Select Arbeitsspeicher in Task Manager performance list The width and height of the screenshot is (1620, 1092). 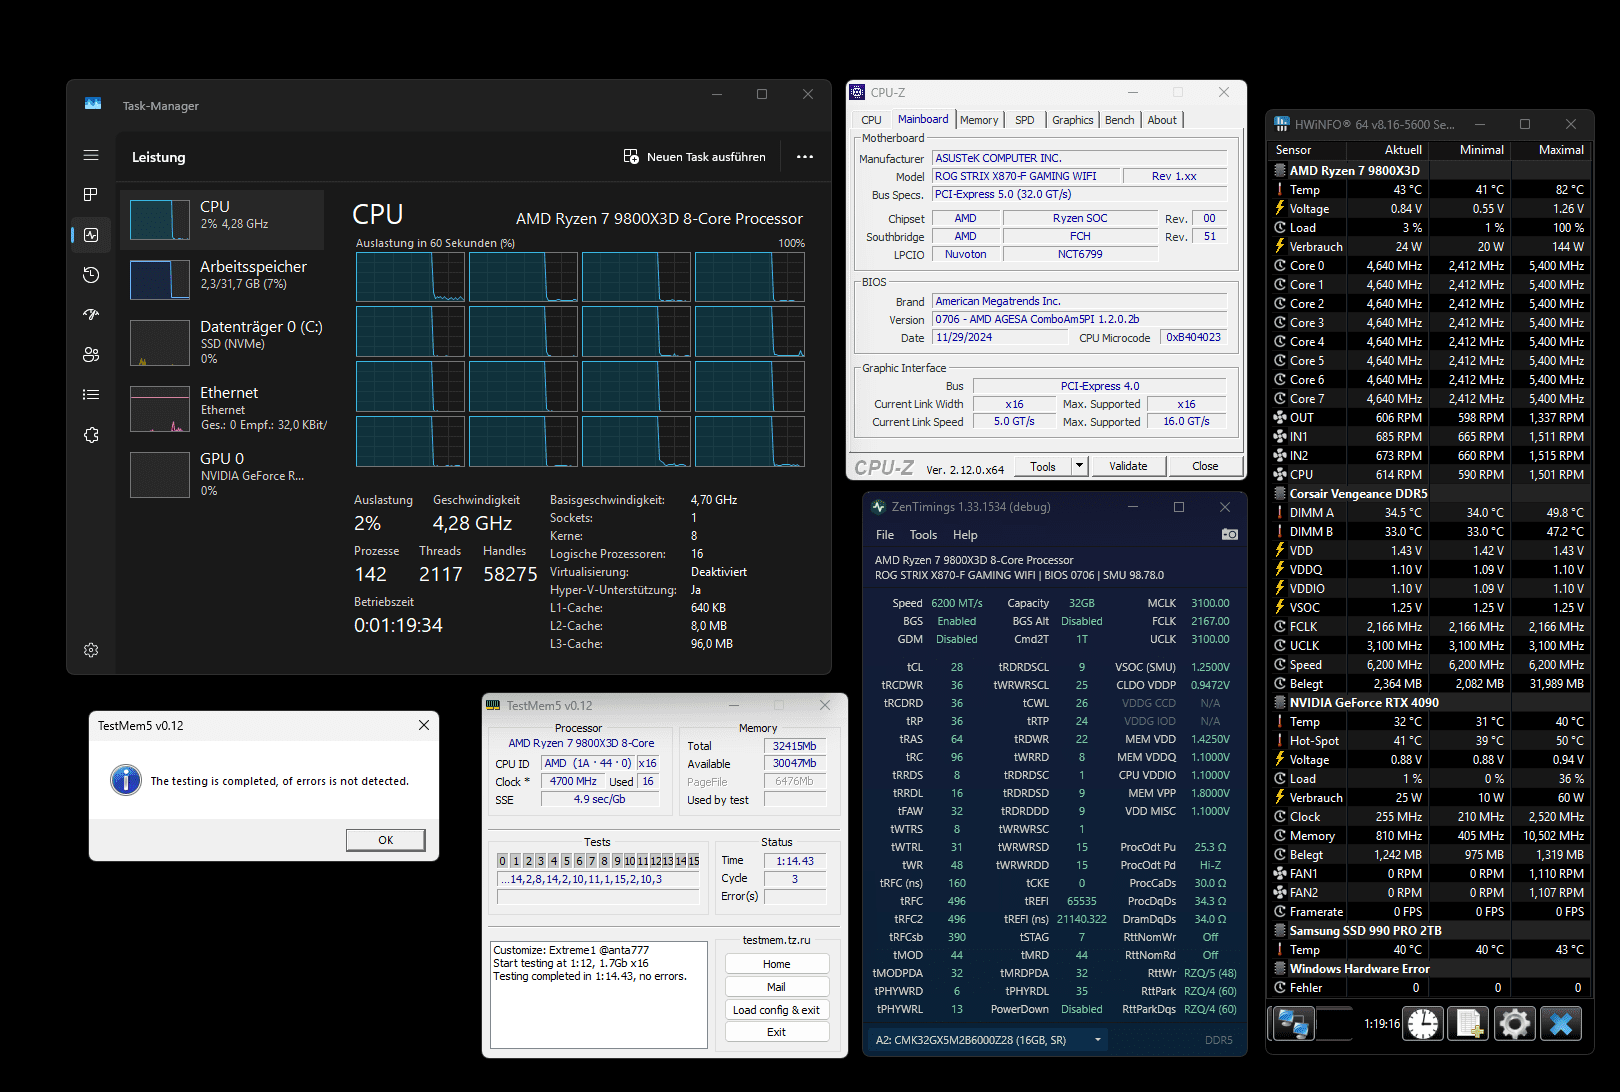[x=222, y=279]
